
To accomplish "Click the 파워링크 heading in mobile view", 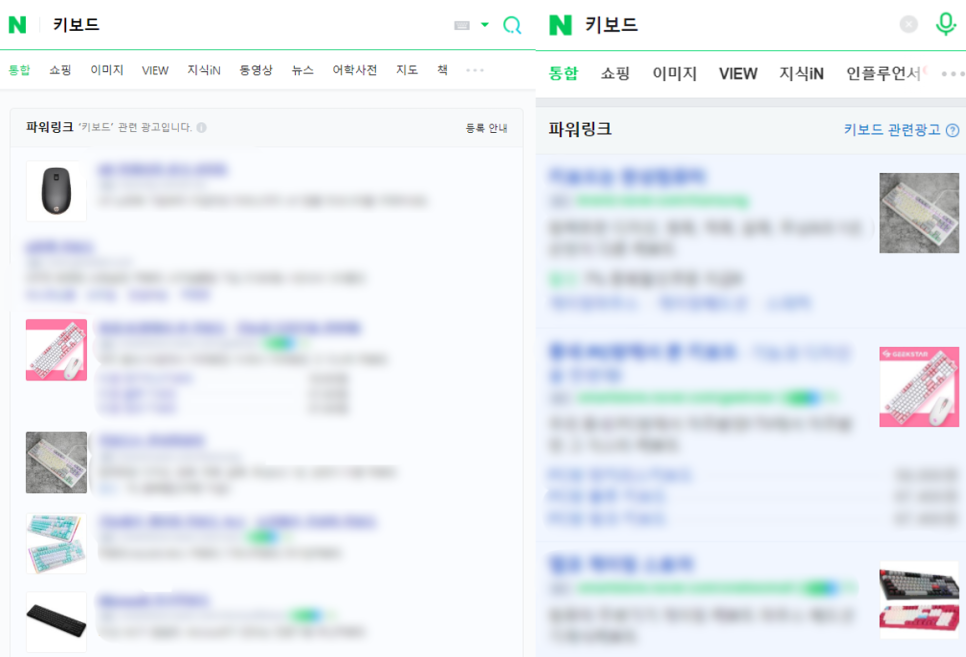I will pos(580,129).
